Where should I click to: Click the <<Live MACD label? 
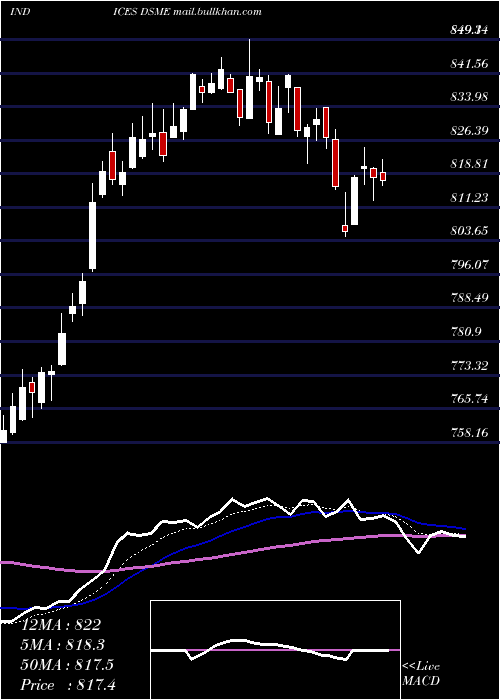tap(421, 673)
